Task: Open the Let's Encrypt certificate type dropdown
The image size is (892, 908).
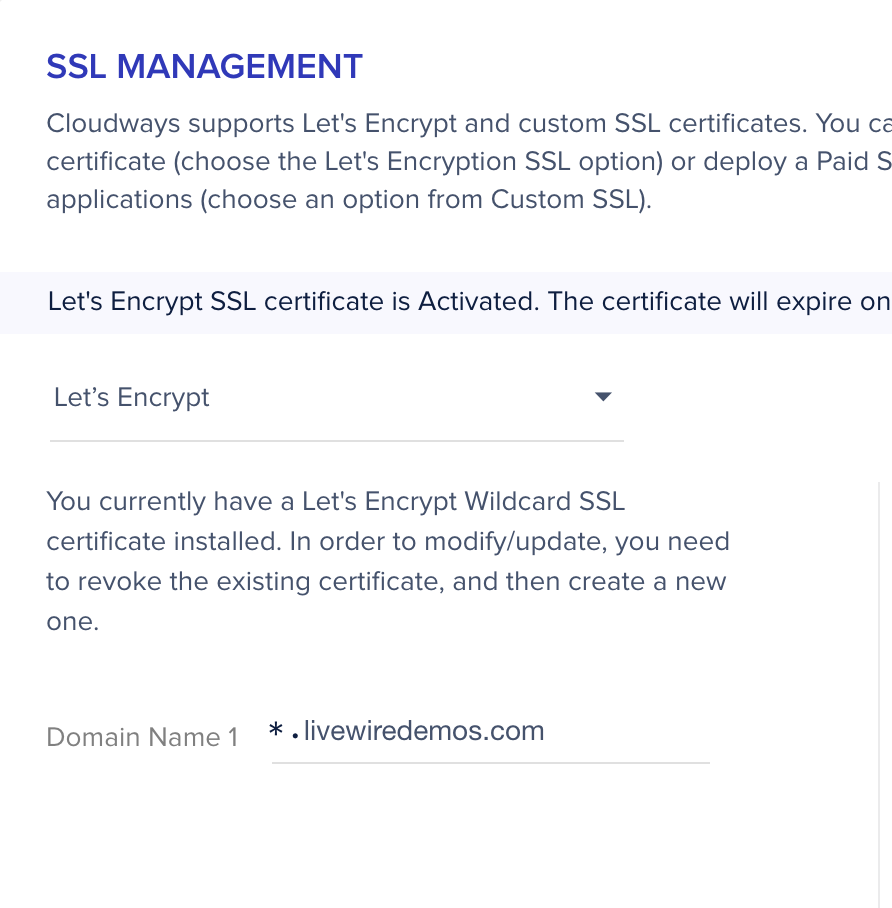Action: (335, 398)
